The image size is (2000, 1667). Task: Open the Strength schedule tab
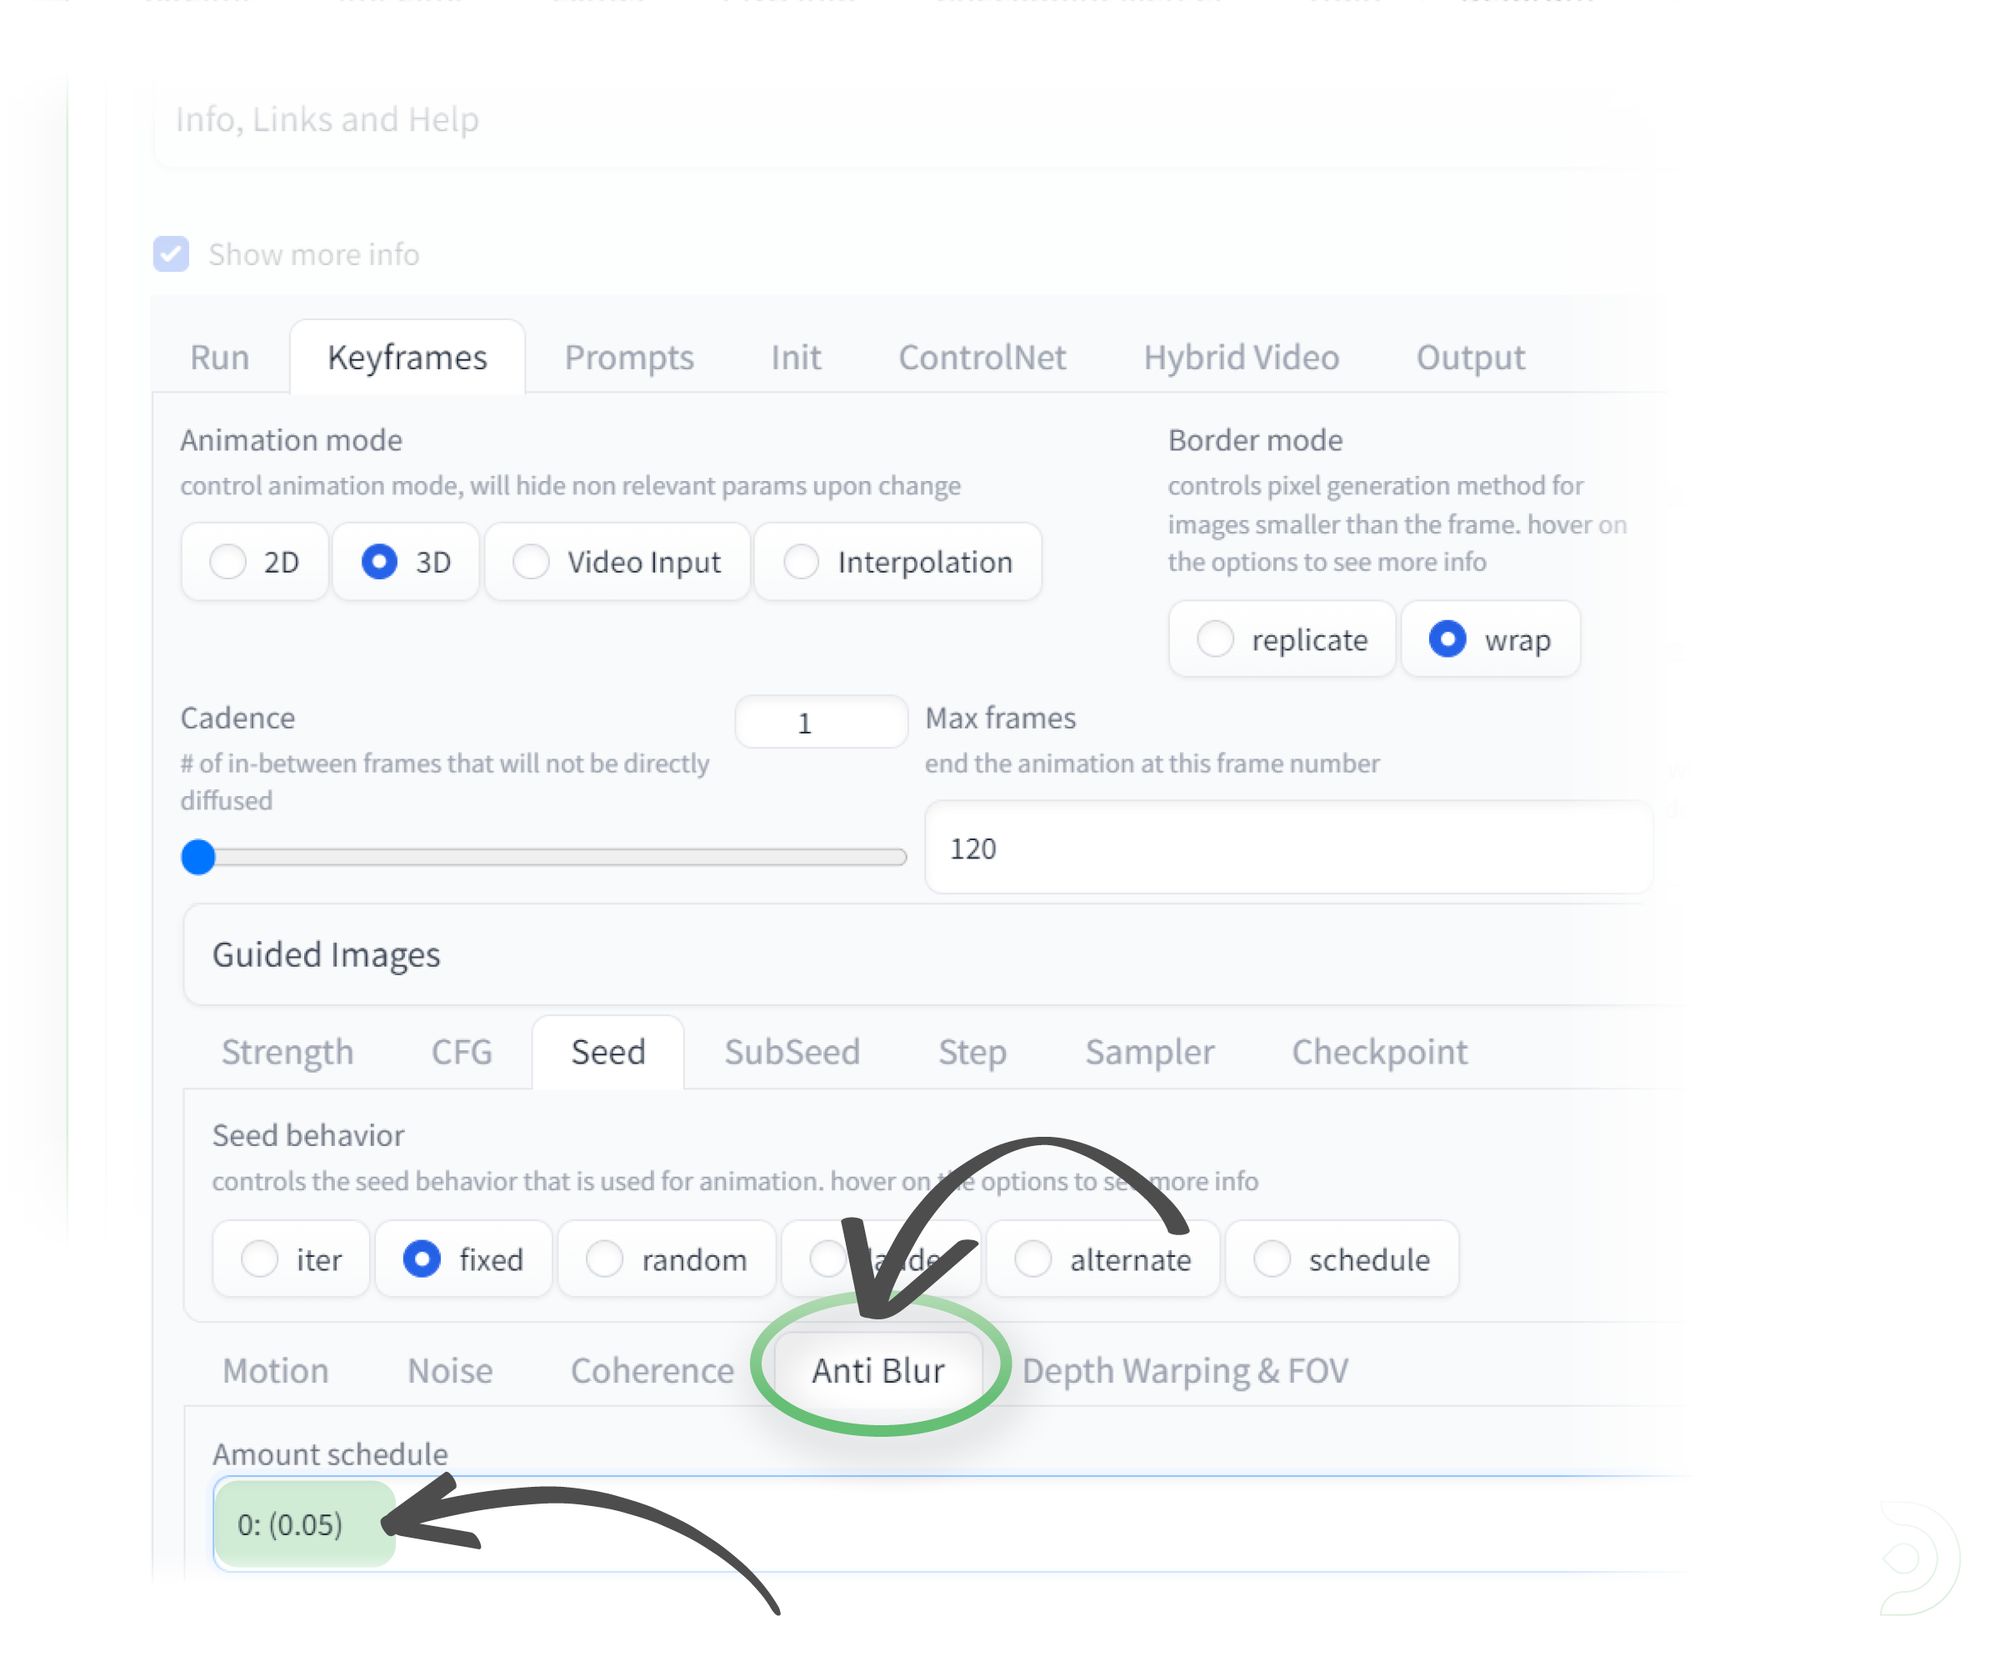click(x=287, y=1051)
